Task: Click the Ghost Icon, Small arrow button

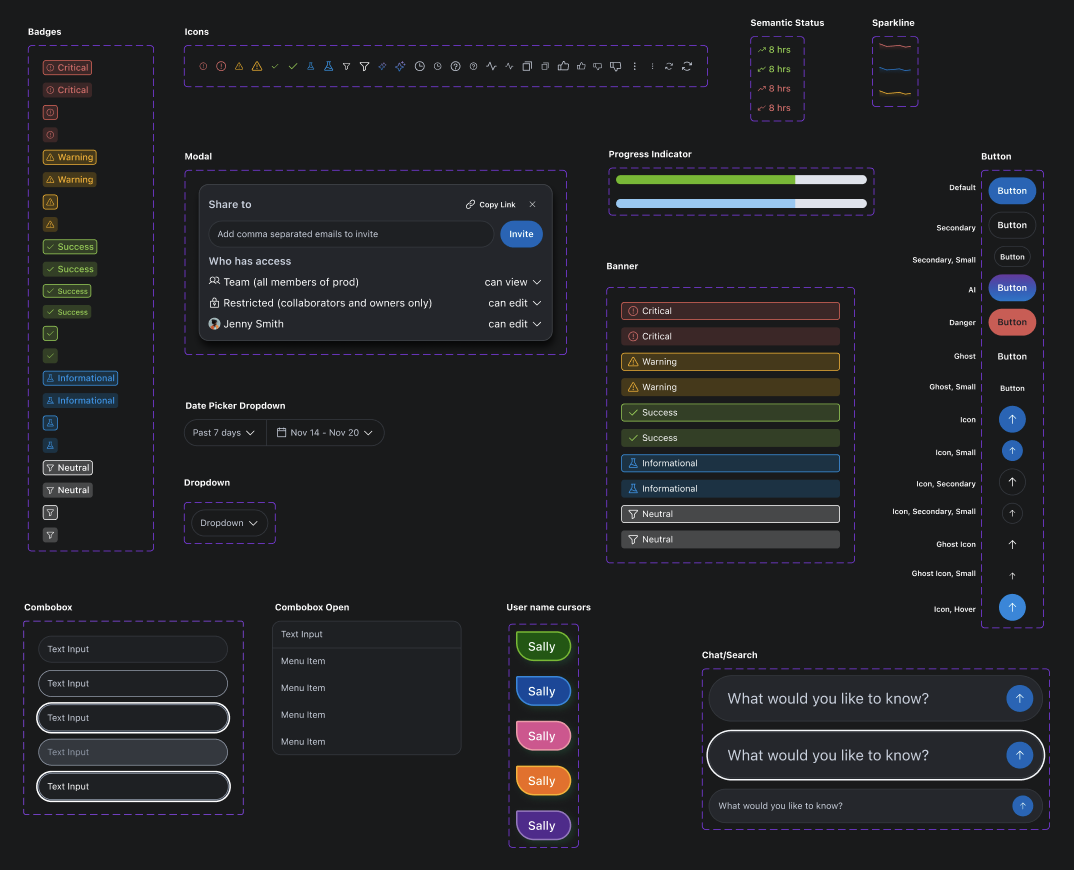Action: 1012,575
